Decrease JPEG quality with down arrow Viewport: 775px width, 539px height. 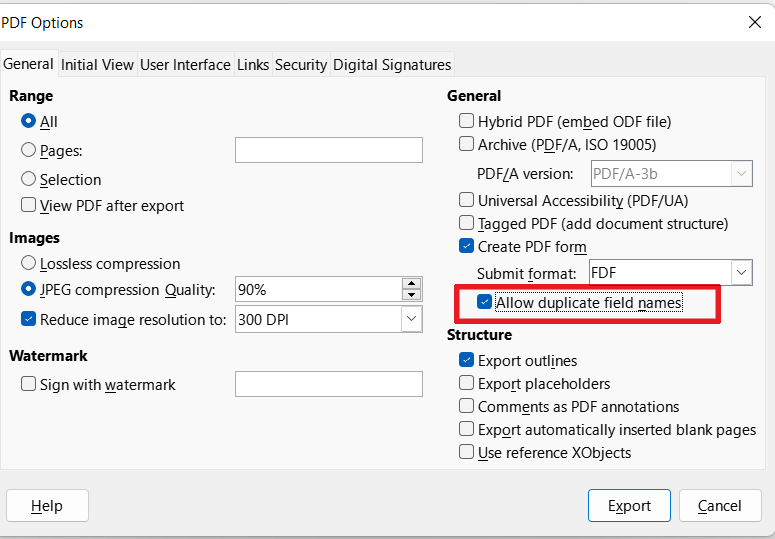(x=411, y=295)
